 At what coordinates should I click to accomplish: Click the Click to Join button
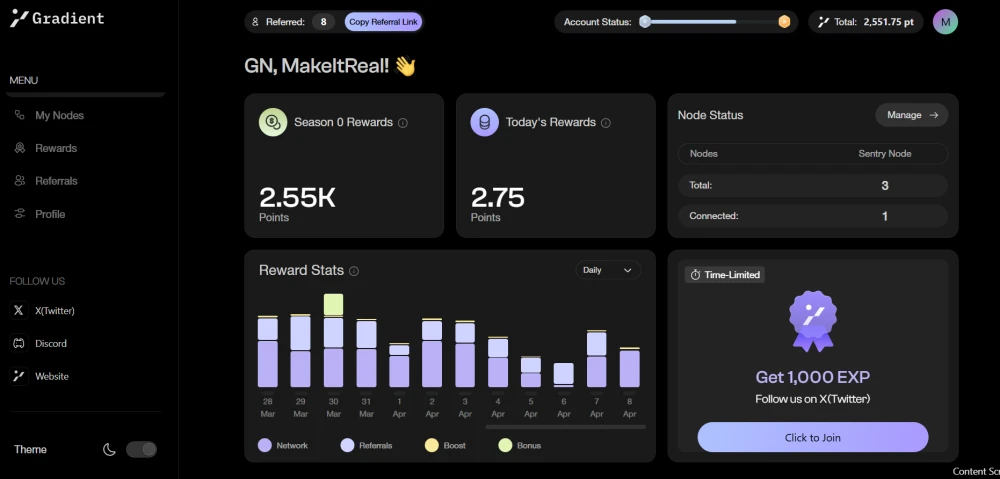tap(812, 438)
